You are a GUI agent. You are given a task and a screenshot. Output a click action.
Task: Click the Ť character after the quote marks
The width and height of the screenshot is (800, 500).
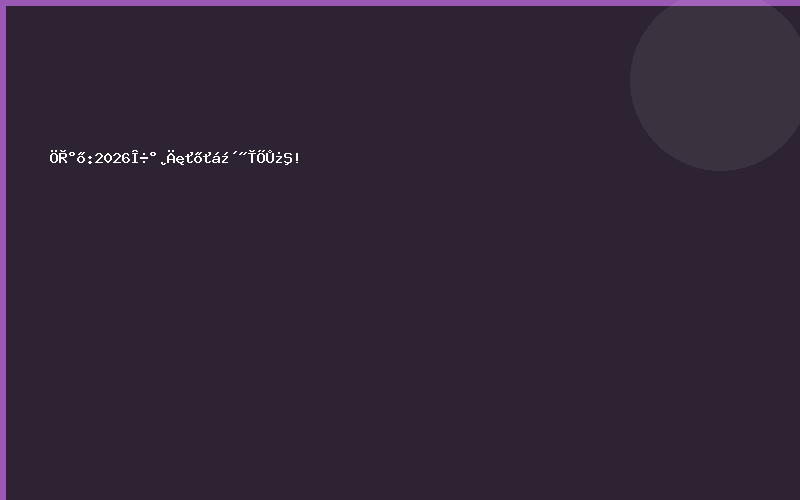pos(249,157)
